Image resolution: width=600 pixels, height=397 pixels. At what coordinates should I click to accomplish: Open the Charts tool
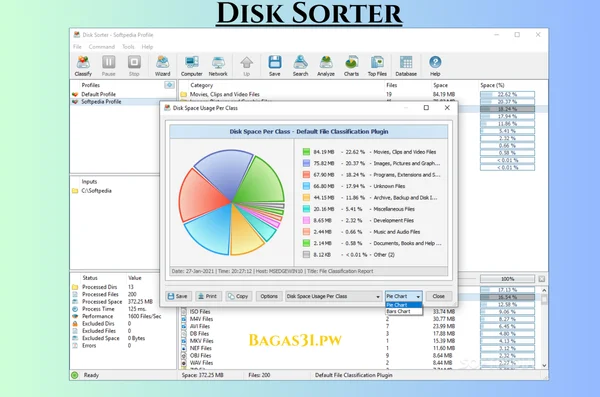(x=351, y=65)
